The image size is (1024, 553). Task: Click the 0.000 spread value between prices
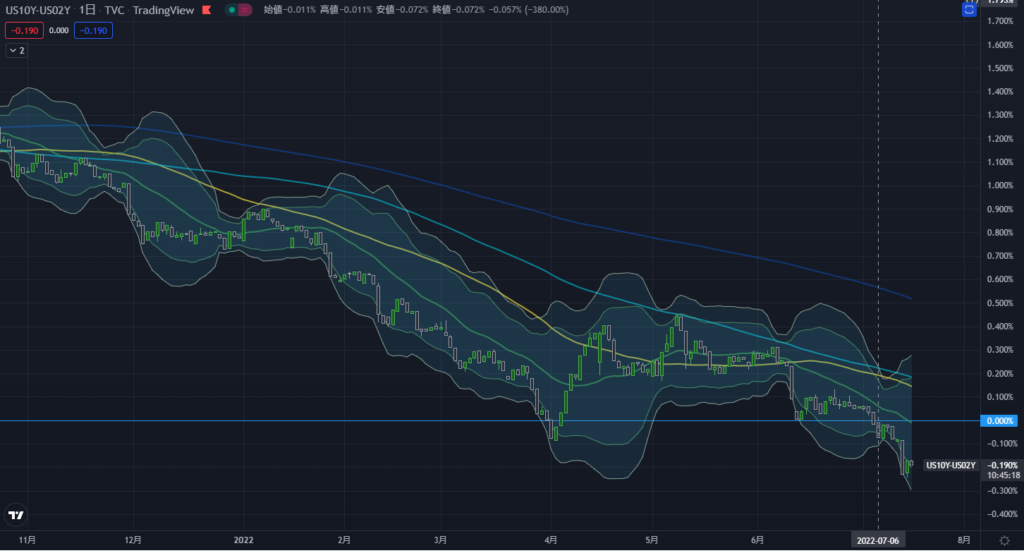click(58, 30)
